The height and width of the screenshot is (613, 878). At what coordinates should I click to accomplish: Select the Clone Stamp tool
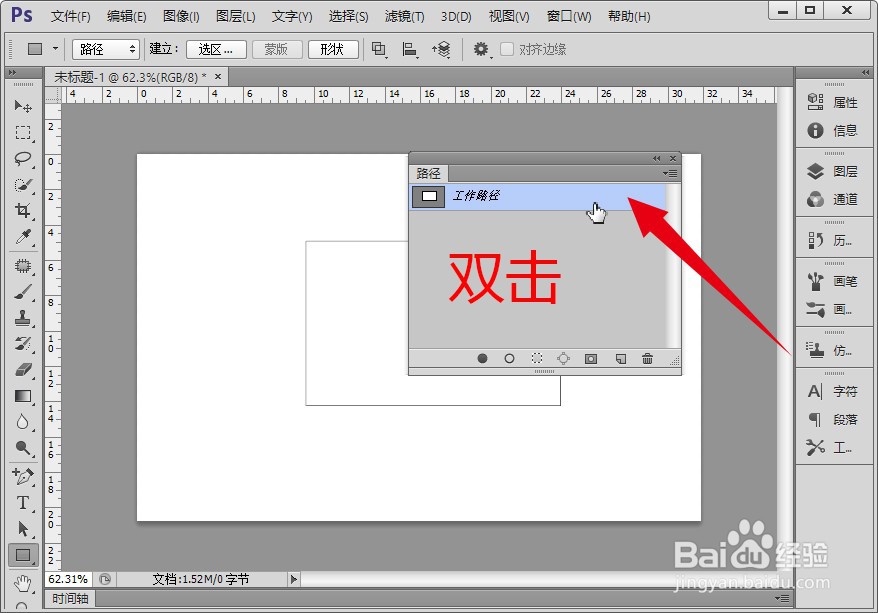pos(23,318)
